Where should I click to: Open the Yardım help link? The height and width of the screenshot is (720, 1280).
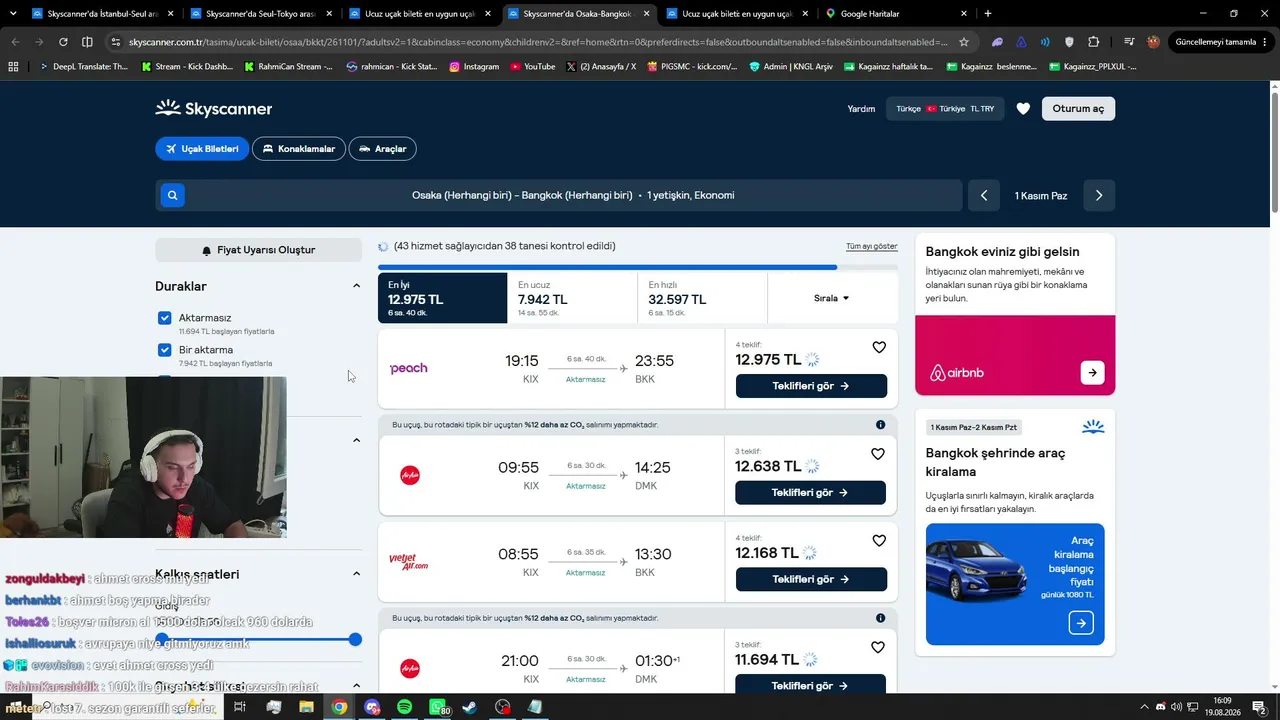pyautogui.click(x=861, y=109)
